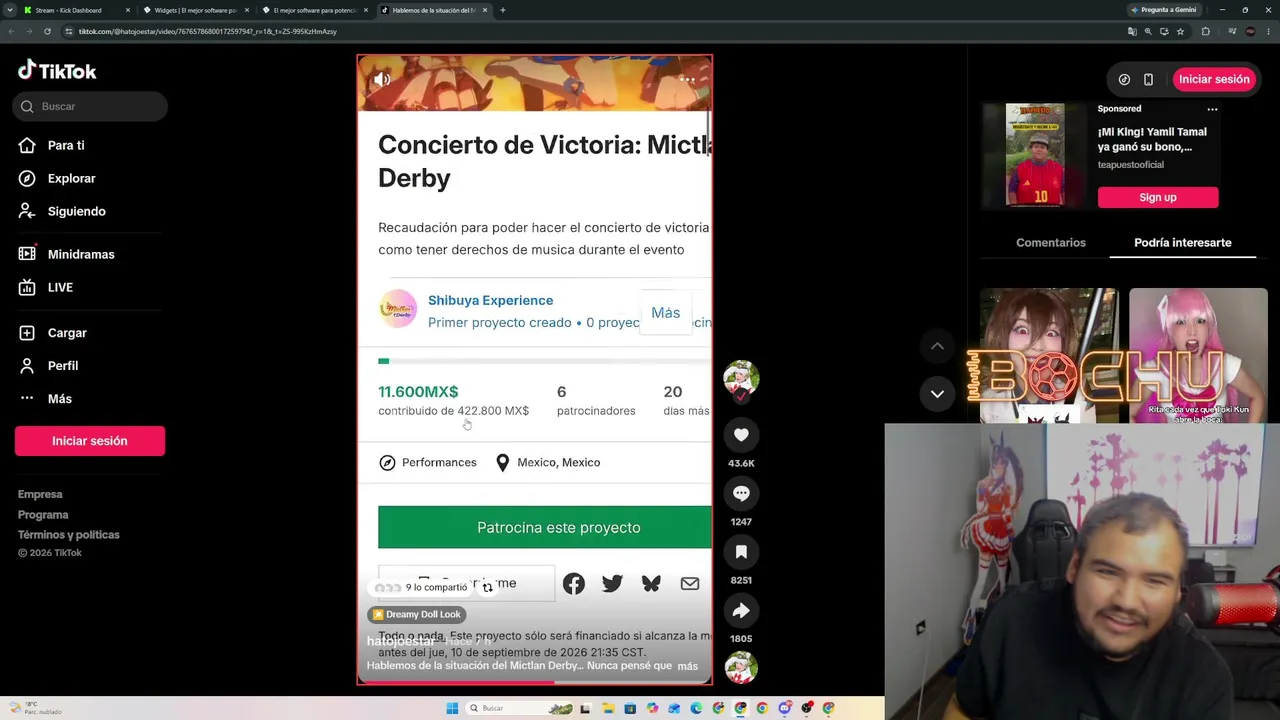This screenshot has height=720, width=1280.
Task: Open the sponsored ad thumbnail image
Action: point(1034,155)
